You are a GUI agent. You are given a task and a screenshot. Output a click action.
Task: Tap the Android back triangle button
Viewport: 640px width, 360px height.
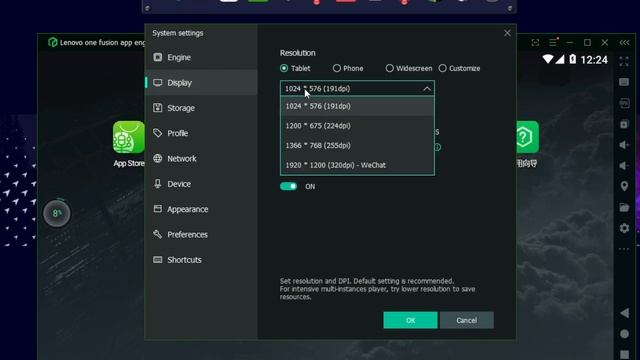(624, 313)
